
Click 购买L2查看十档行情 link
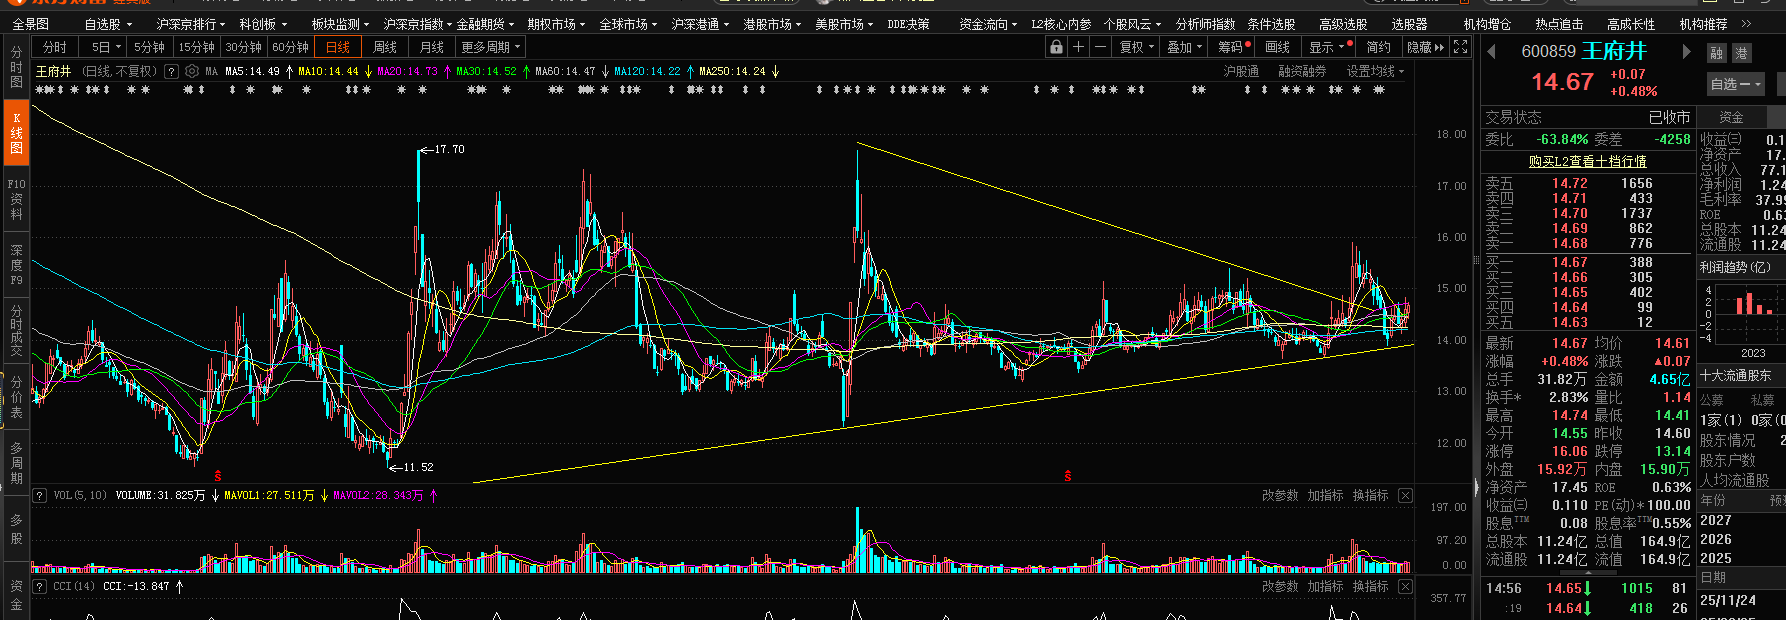pyautogui.click(x=1587, y=161)
